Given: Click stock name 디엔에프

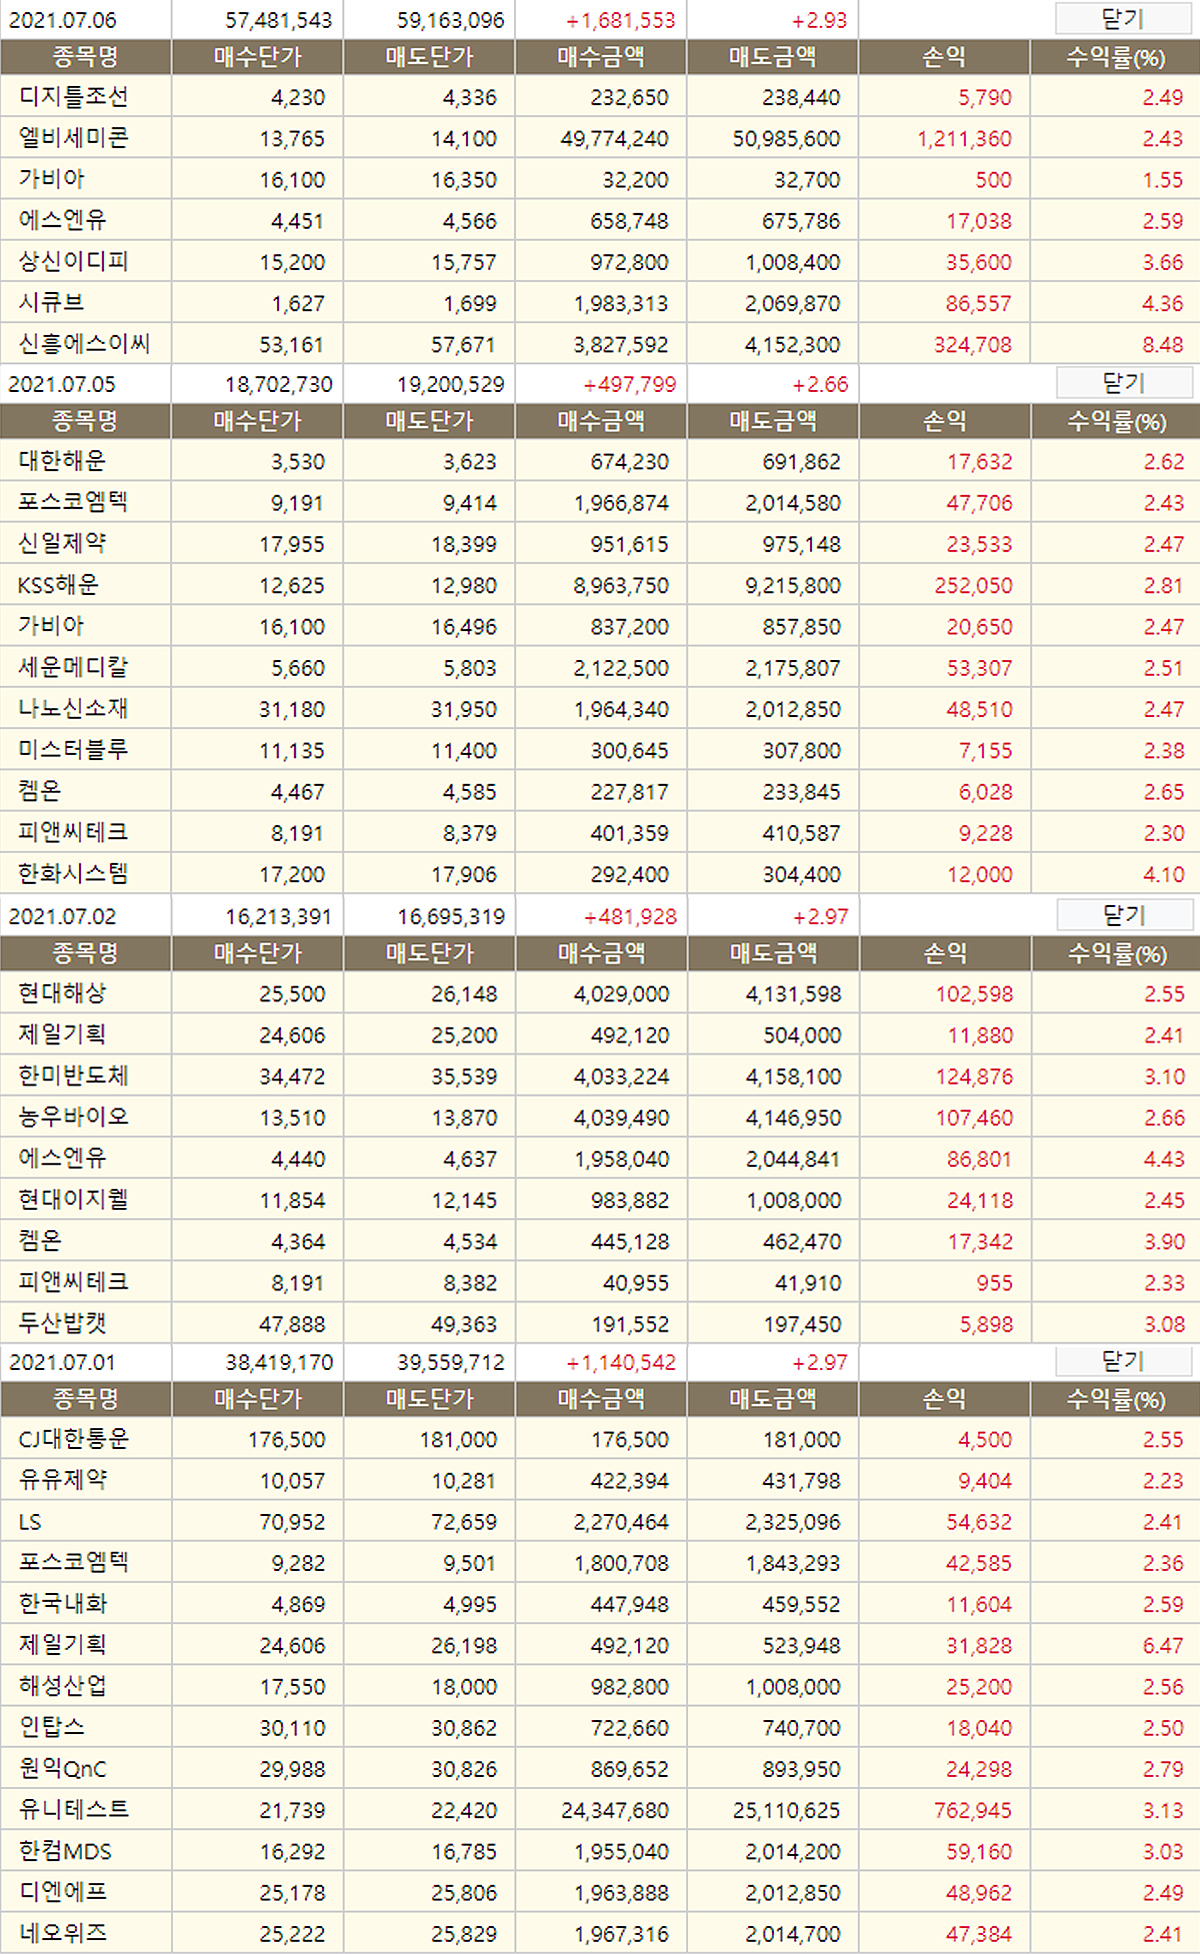Looking at the screenshot, I should click(x=62, y=1893).
